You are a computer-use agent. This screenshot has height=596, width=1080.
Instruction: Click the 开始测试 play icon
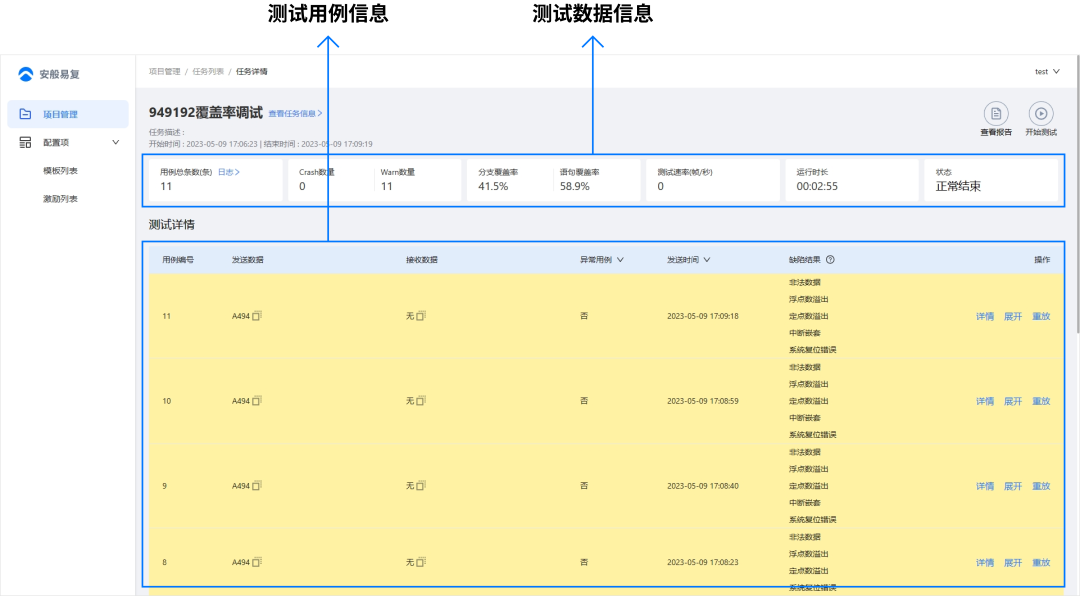[1041, 113]
